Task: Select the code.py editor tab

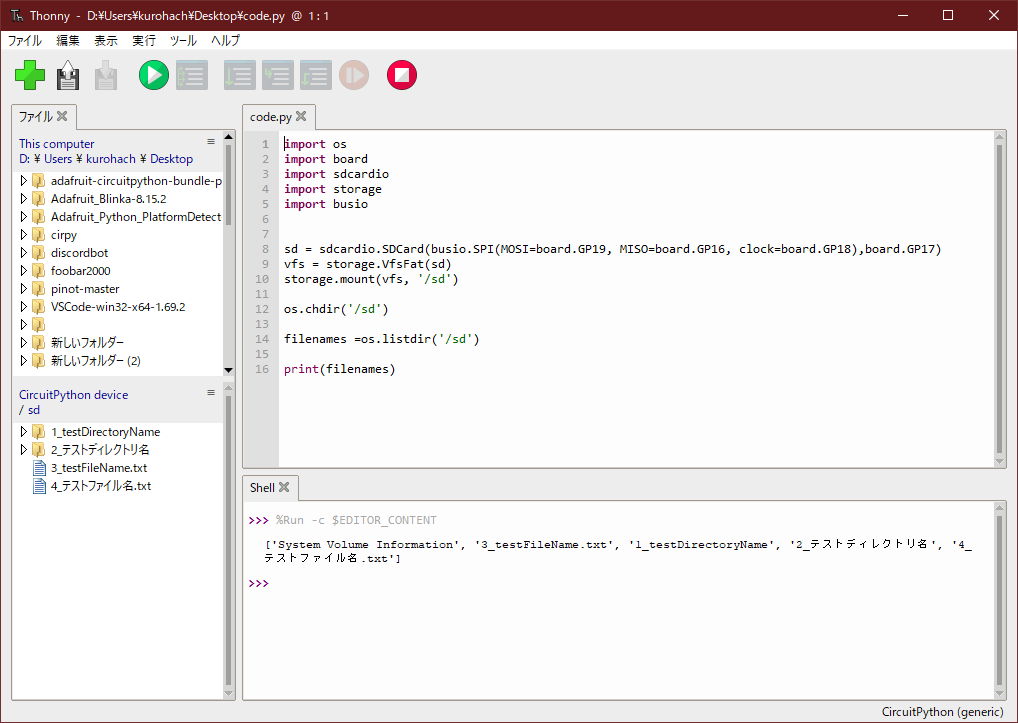Action: (x=271, y=117)
